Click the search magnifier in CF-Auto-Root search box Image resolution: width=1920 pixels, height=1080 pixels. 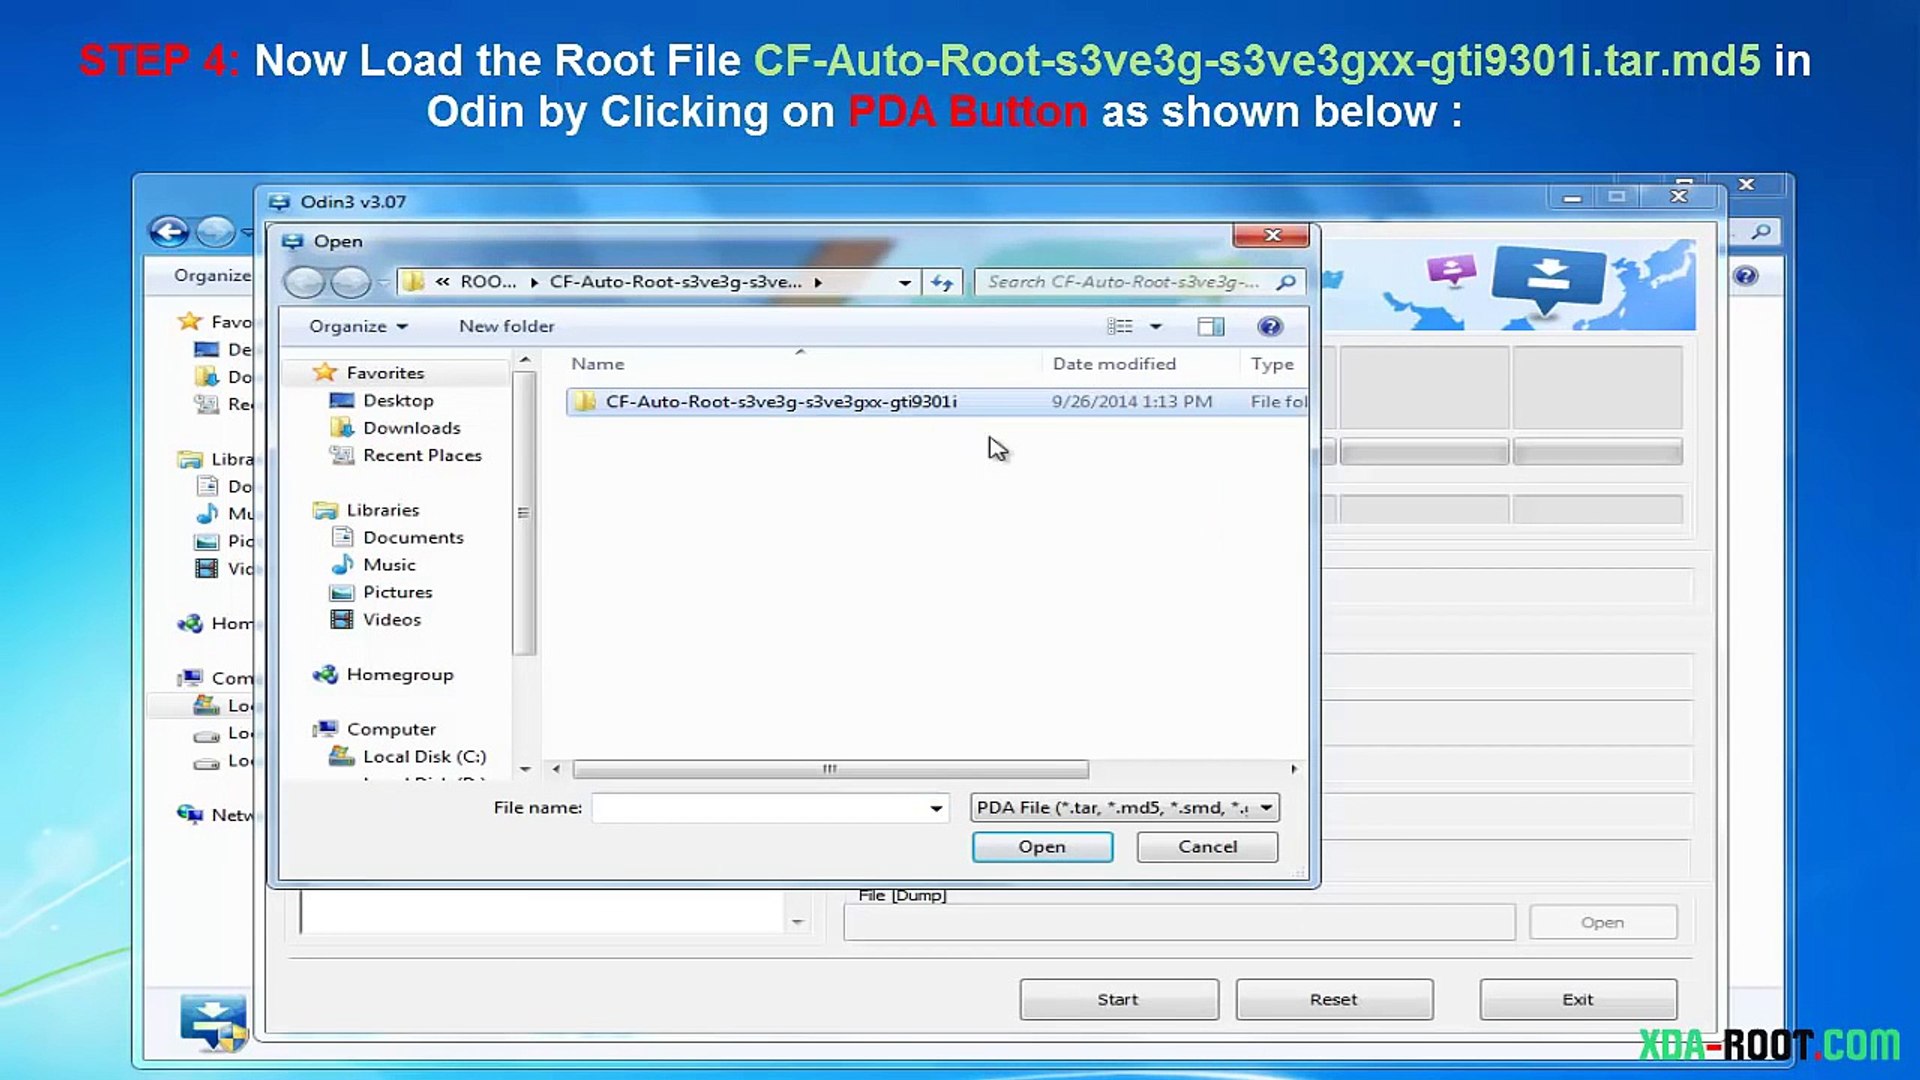tap(1287, 283)
